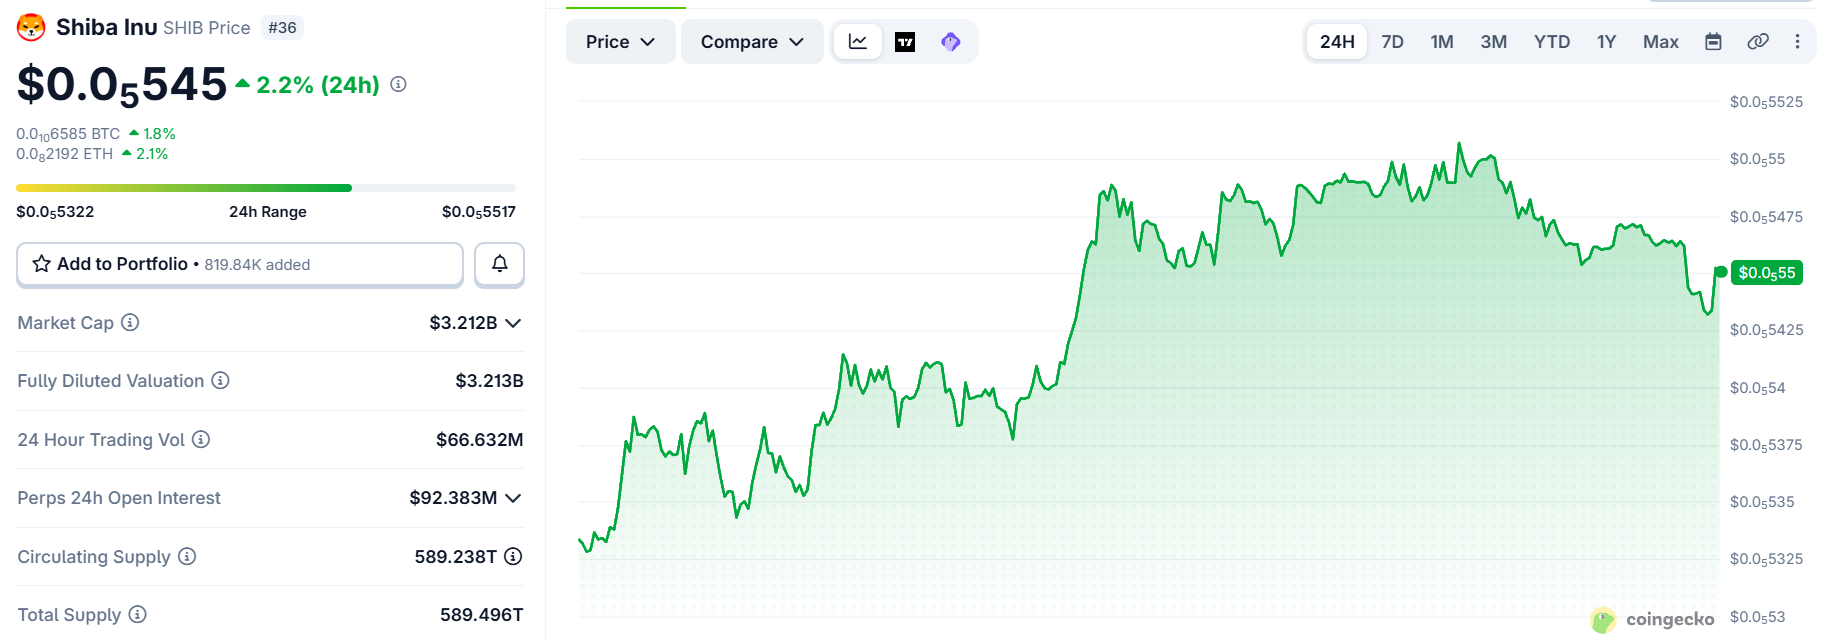
Task: Click the $92.383M open interest value
Action: pos(453,498)
